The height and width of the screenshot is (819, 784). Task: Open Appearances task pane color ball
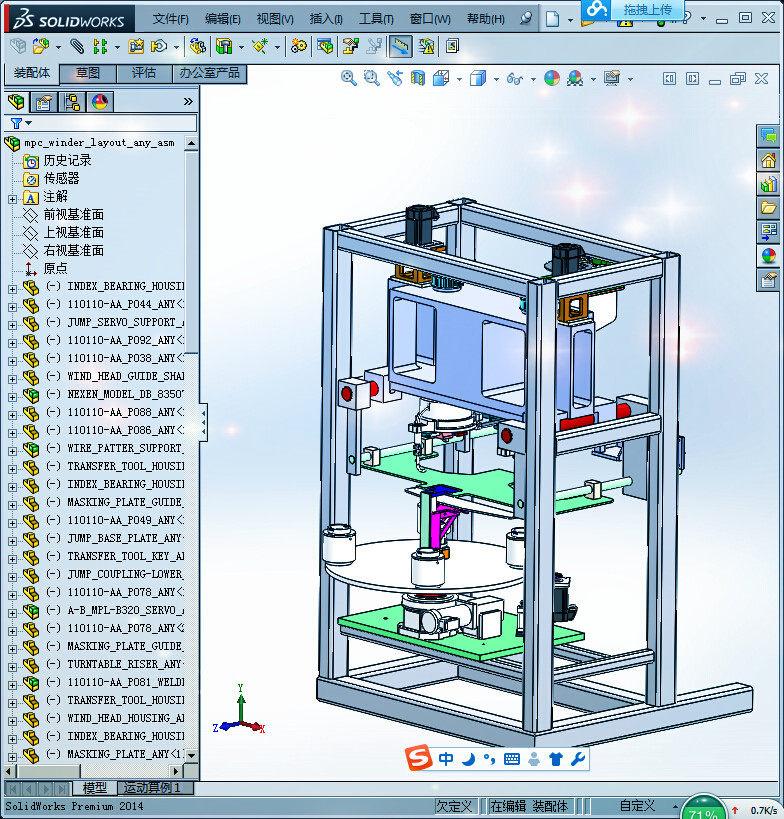pyautogui.click(x=769, y=256)
